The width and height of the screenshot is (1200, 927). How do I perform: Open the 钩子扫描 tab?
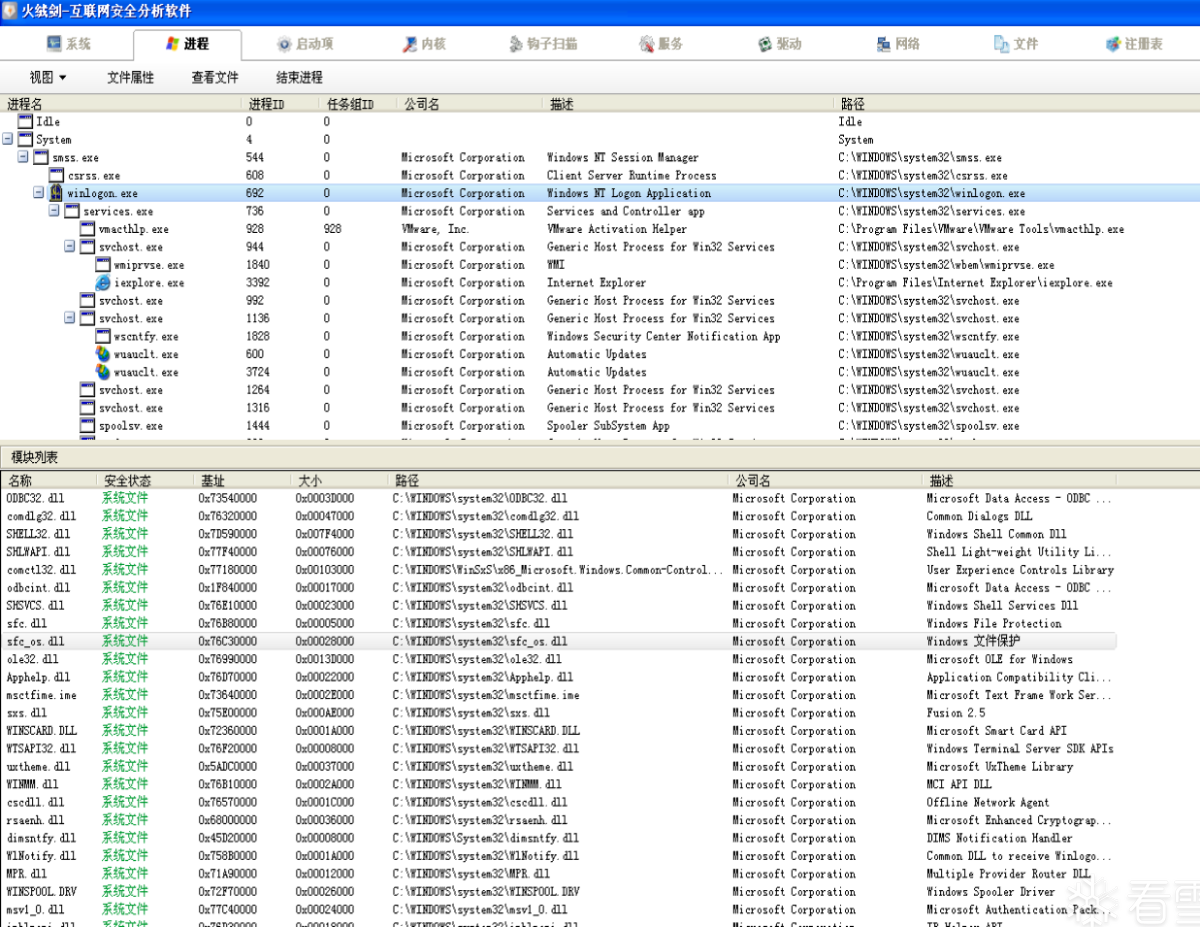click(543, 44)
